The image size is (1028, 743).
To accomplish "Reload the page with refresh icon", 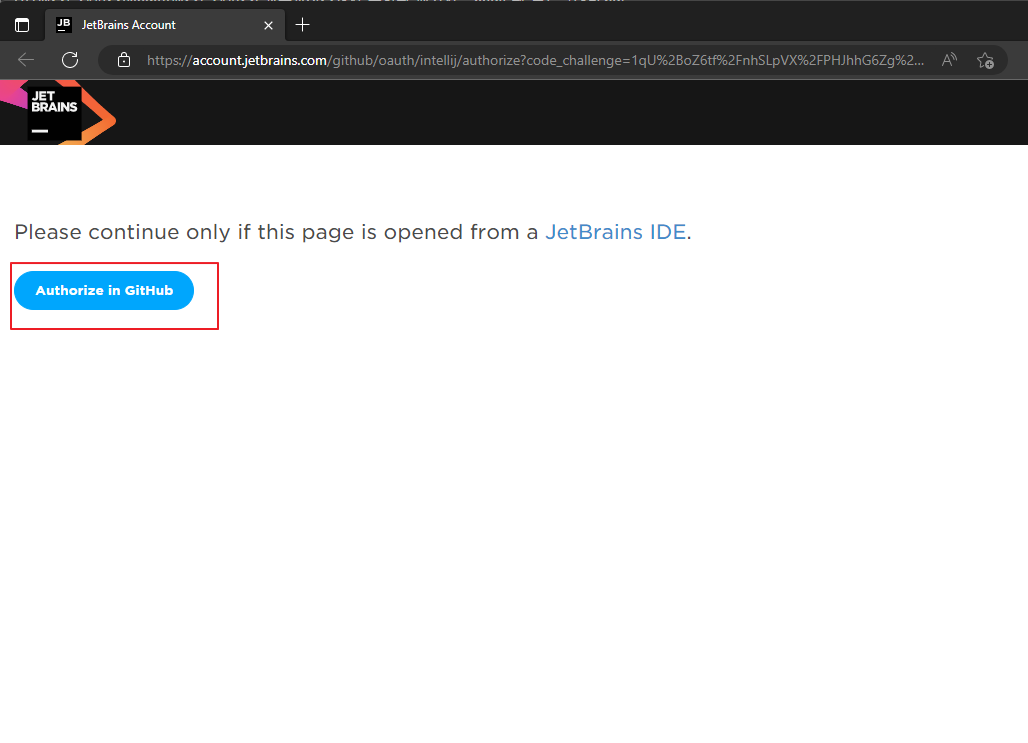I will tap(70, 60).
